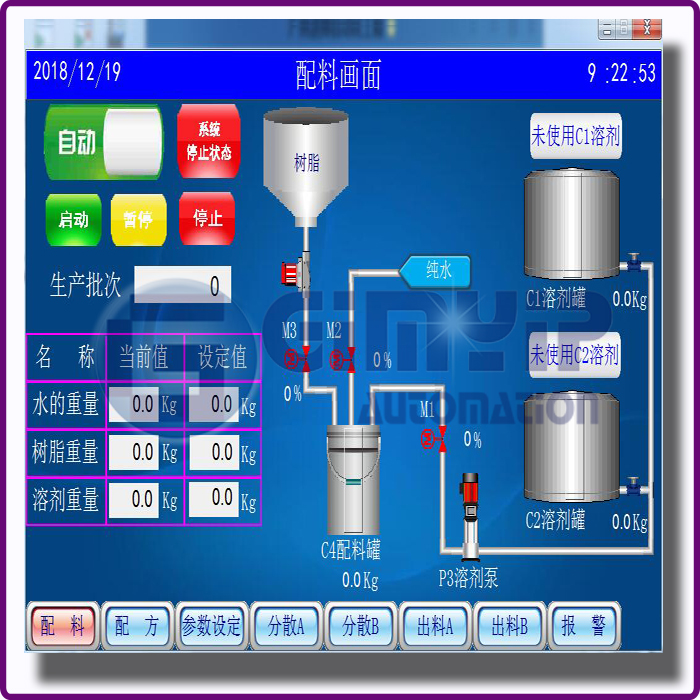The width and height of the screenshot is (700, 700).
Task: Switch to the 配方 tab
Action: pyautogui.click(x=137, y=627)
